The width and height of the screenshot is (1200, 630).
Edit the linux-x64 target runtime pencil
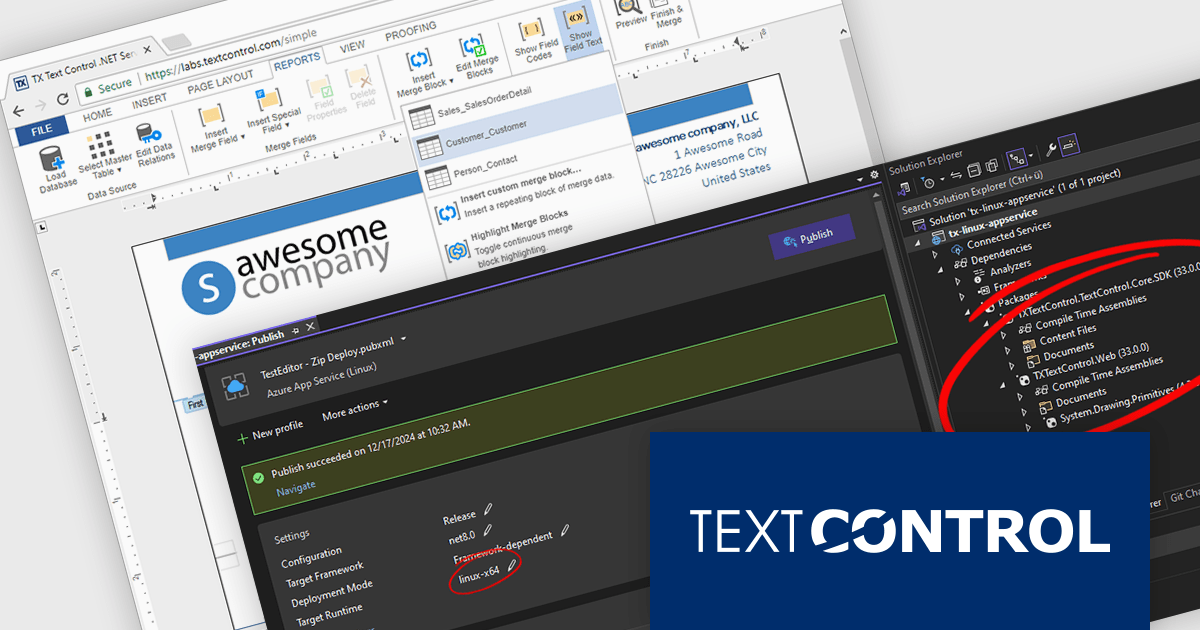coord(512,565)
